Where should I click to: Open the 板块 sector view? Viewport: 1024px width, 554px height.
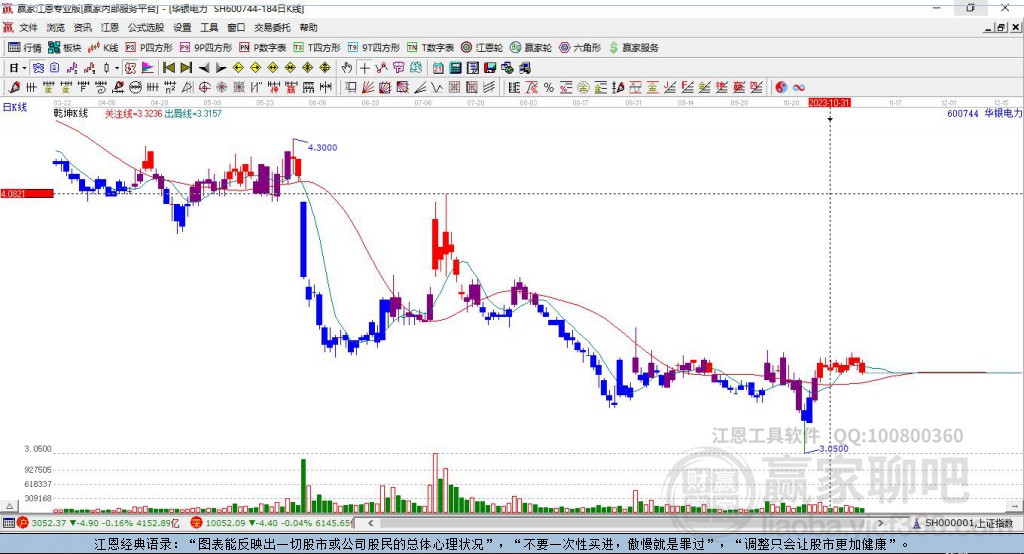(65, 48)
